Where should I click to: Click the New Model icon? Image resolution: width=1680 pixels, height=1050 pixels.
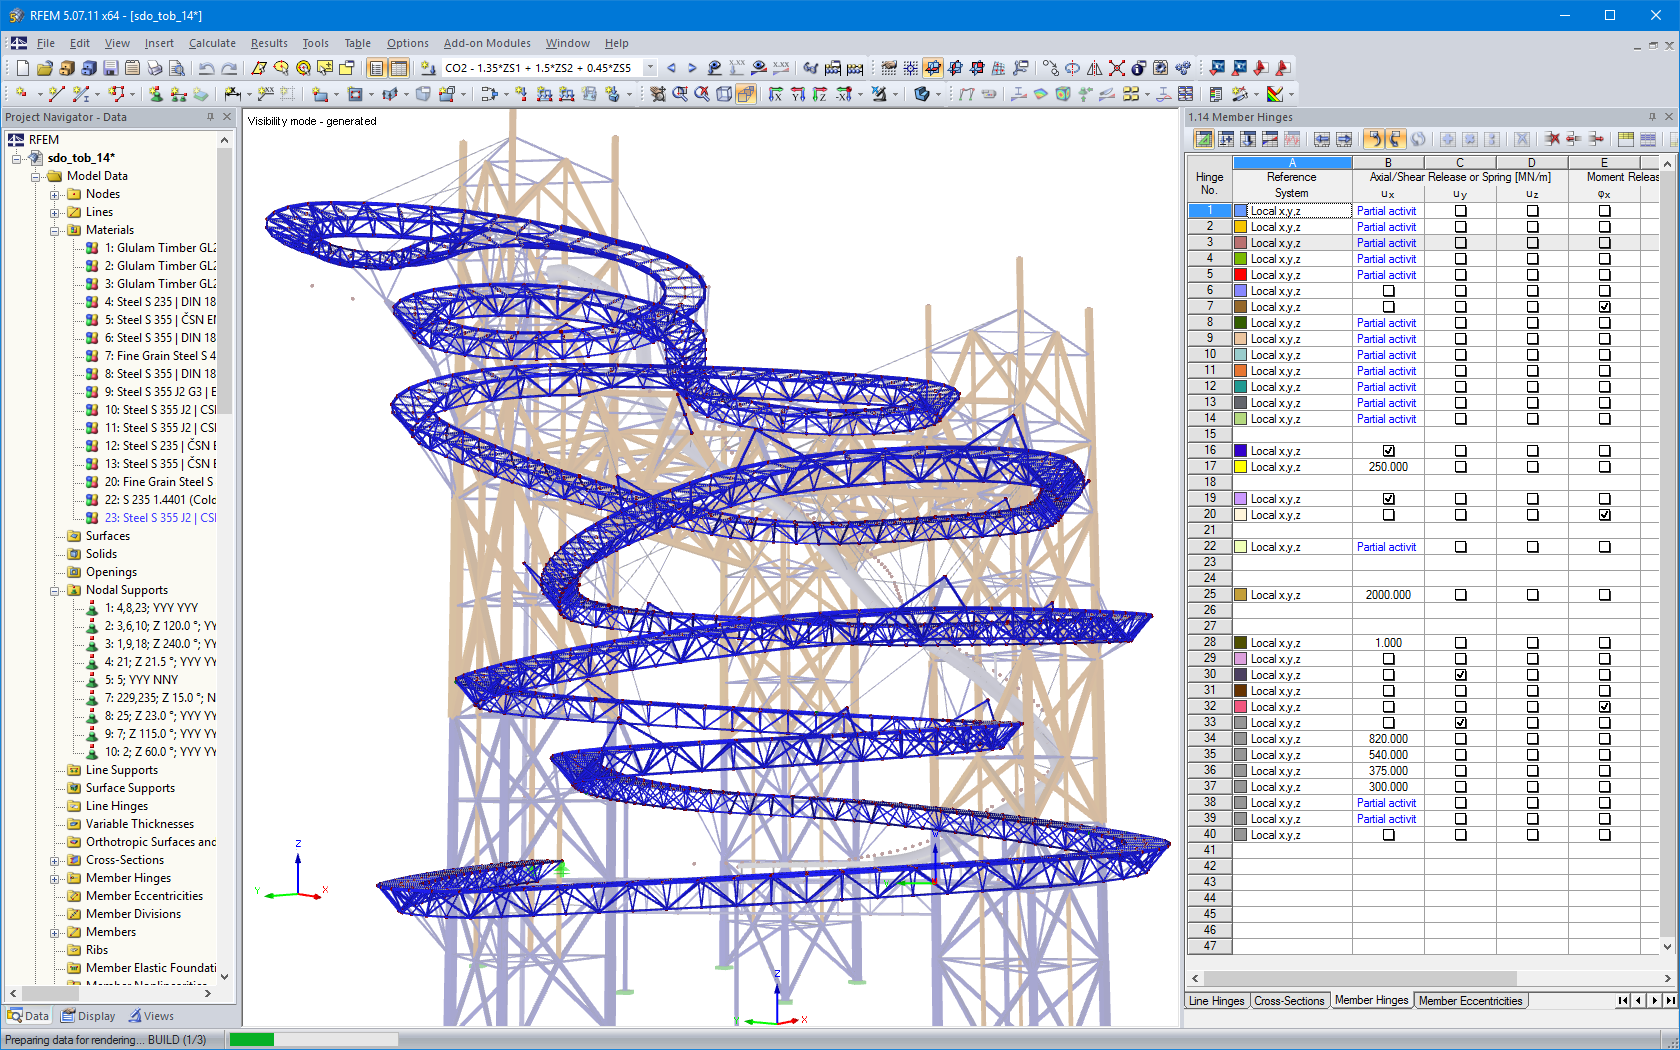[22, 68]
